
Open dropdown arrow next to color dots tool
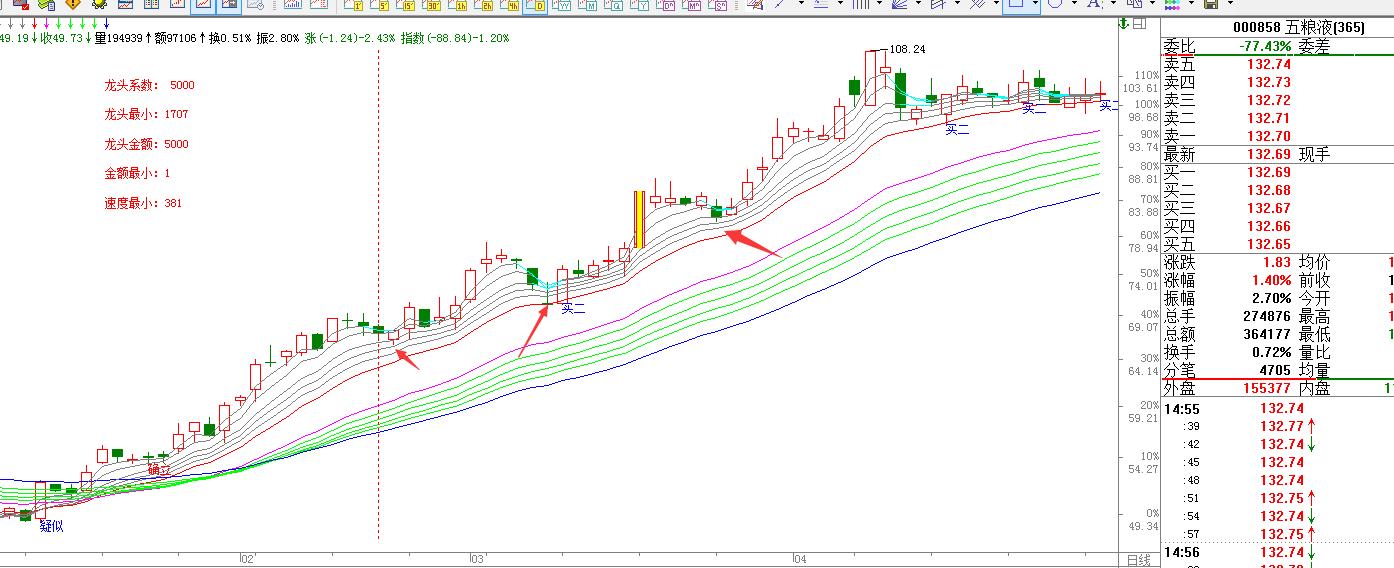point(1194,5)
